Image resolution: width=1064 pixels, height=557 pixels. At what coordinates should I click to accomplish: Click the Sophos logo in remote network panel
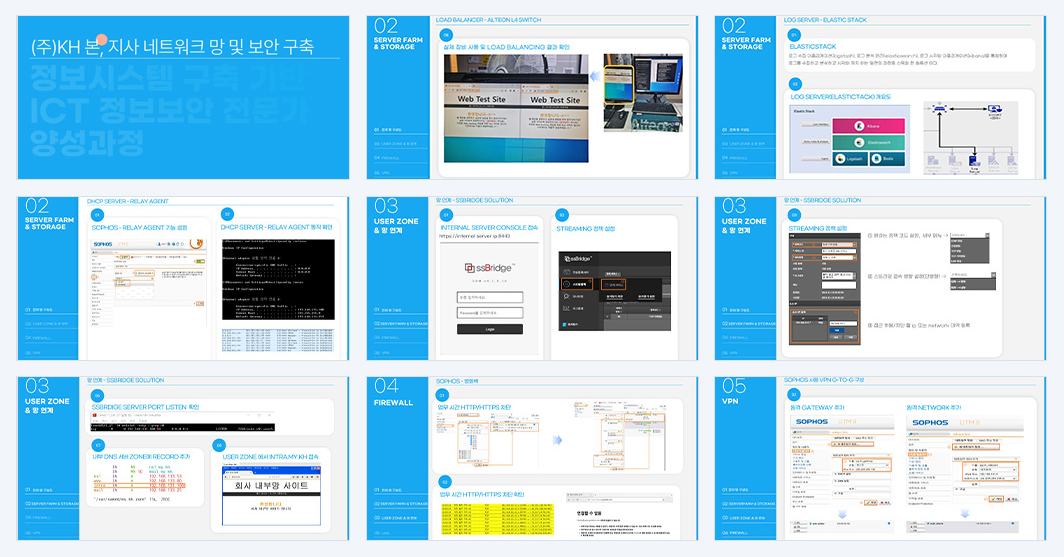click(x=930, y=422)
